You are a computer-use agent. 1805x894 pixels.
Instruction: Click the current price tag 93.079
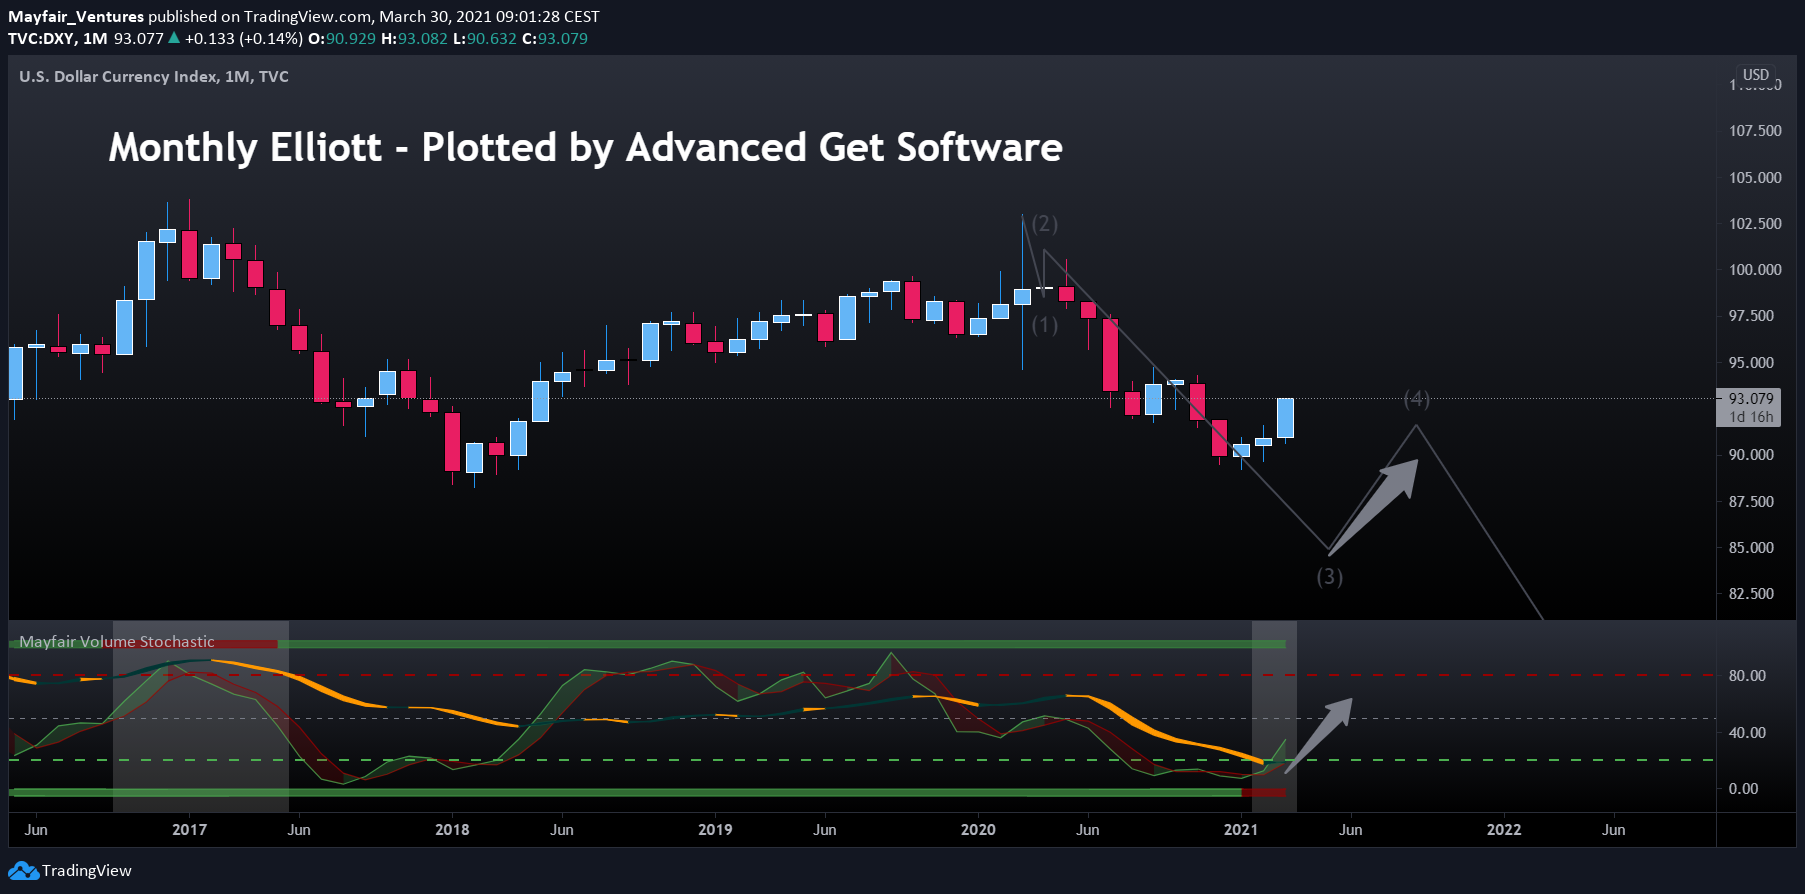(1751, 399)
